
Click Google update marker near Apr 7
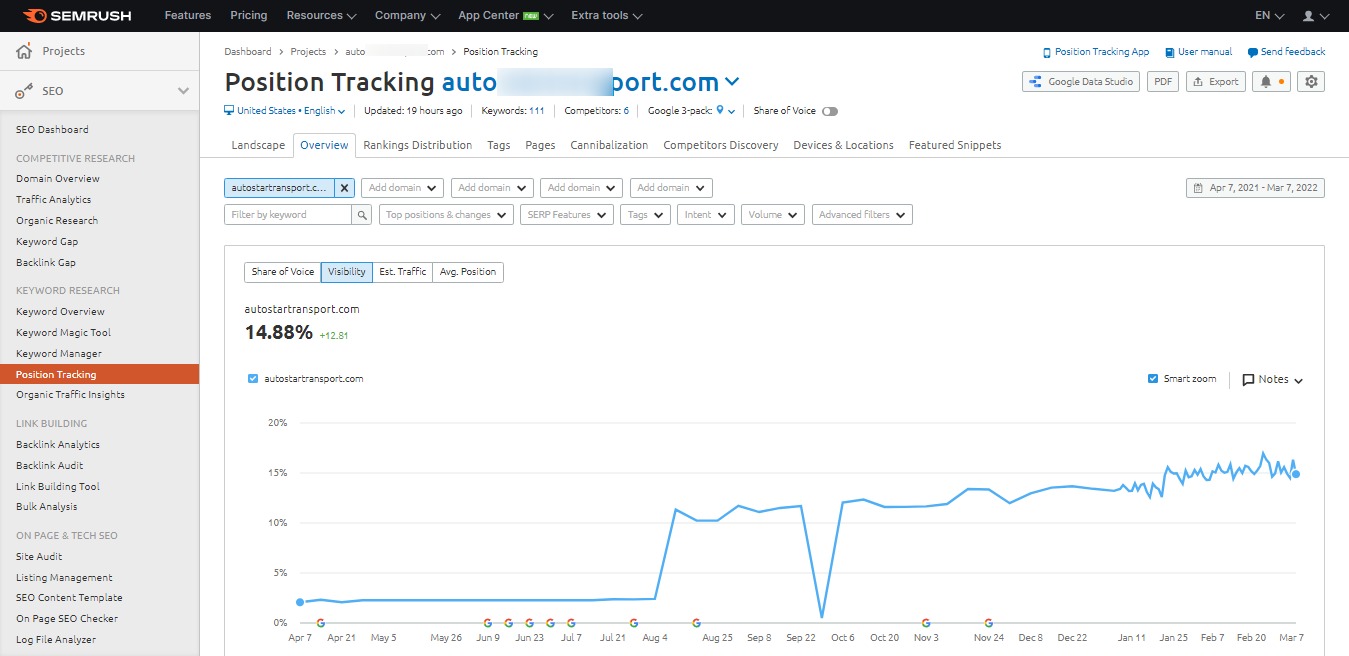[320, 623]
